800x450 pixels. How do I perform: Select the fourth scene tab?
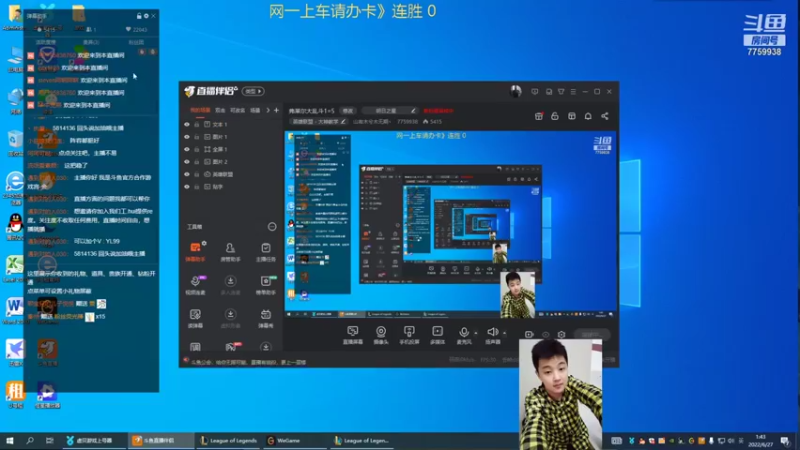[x=255, y=110]
